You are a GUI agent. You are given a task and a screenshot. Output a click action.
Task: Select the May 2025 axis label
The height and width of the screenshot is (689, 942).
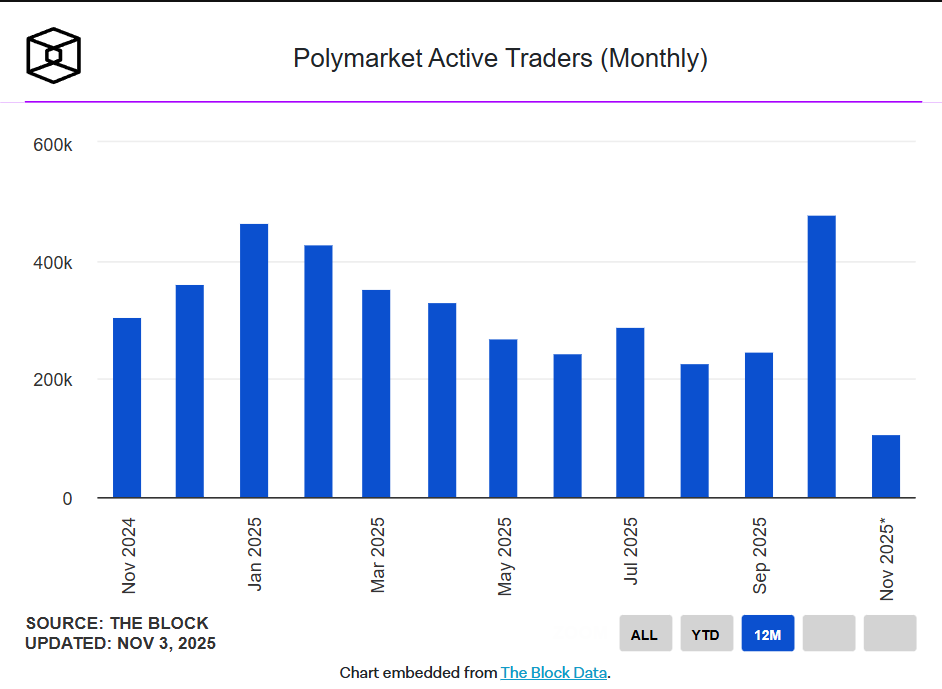tap(505, 555)
